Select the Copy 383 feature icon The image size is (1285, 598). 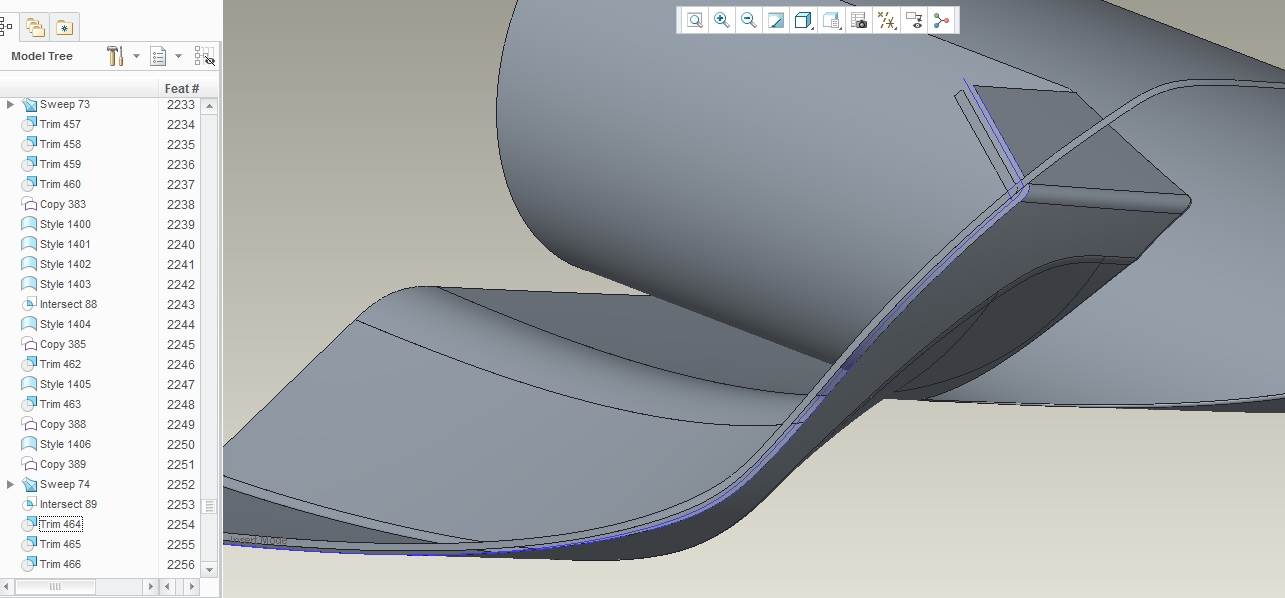click(x=29, y=204)
